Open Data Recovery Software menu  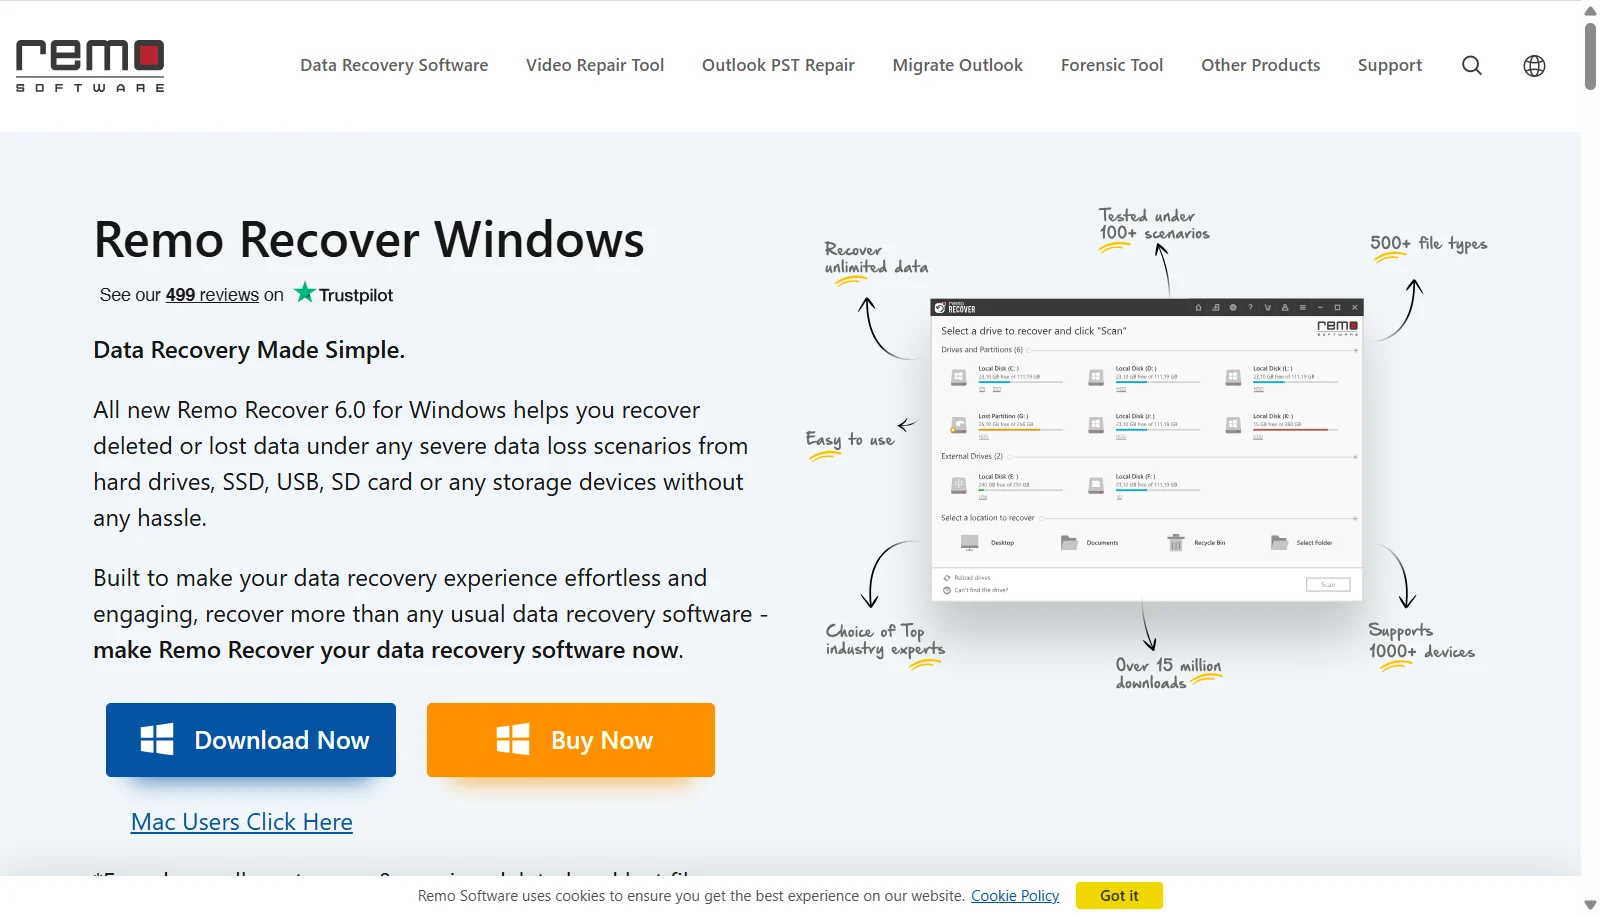394,65
